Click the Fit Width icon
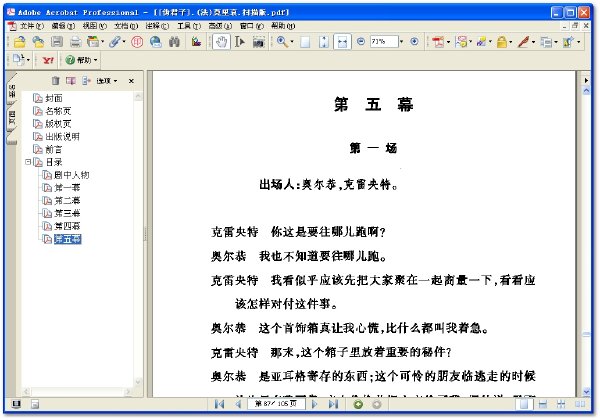This screenshot has width=600, height=420. coord(342,42)
